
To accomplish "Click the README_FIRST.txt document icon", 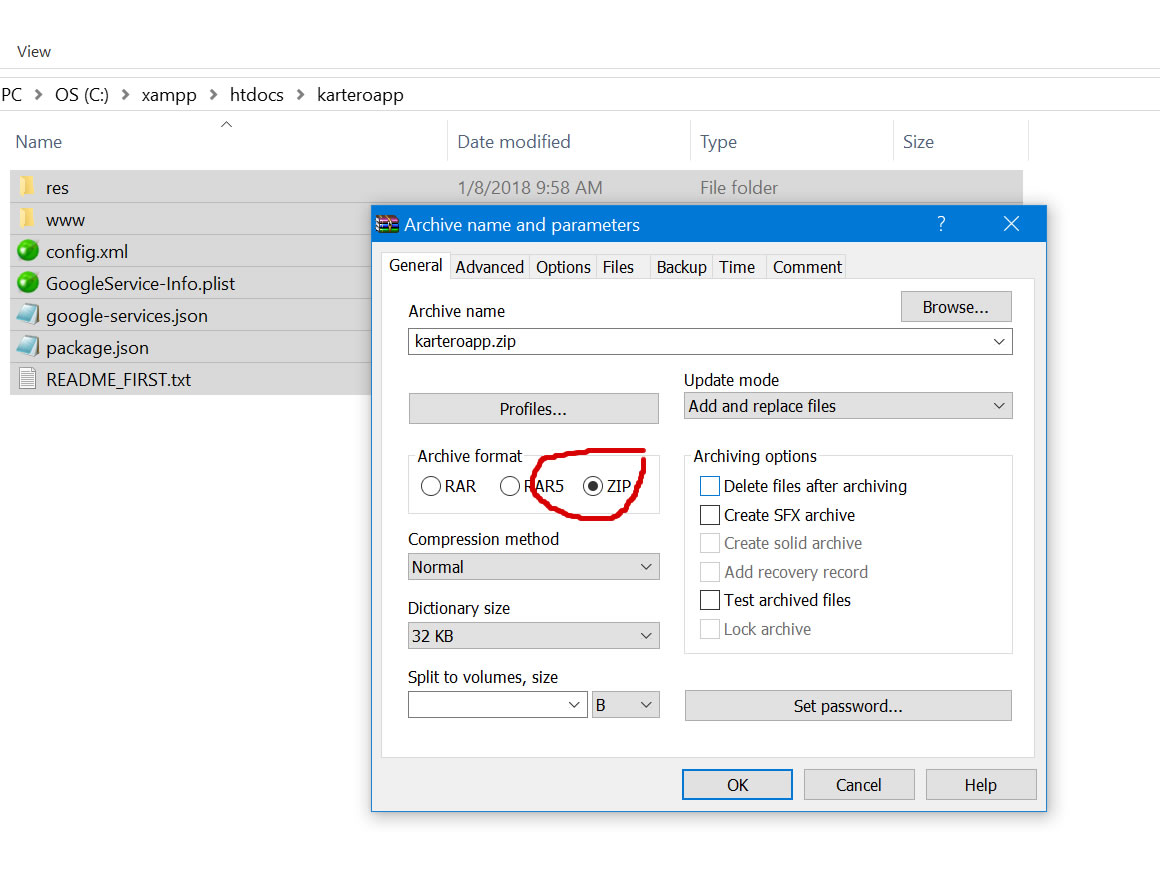I will point(28,379).
